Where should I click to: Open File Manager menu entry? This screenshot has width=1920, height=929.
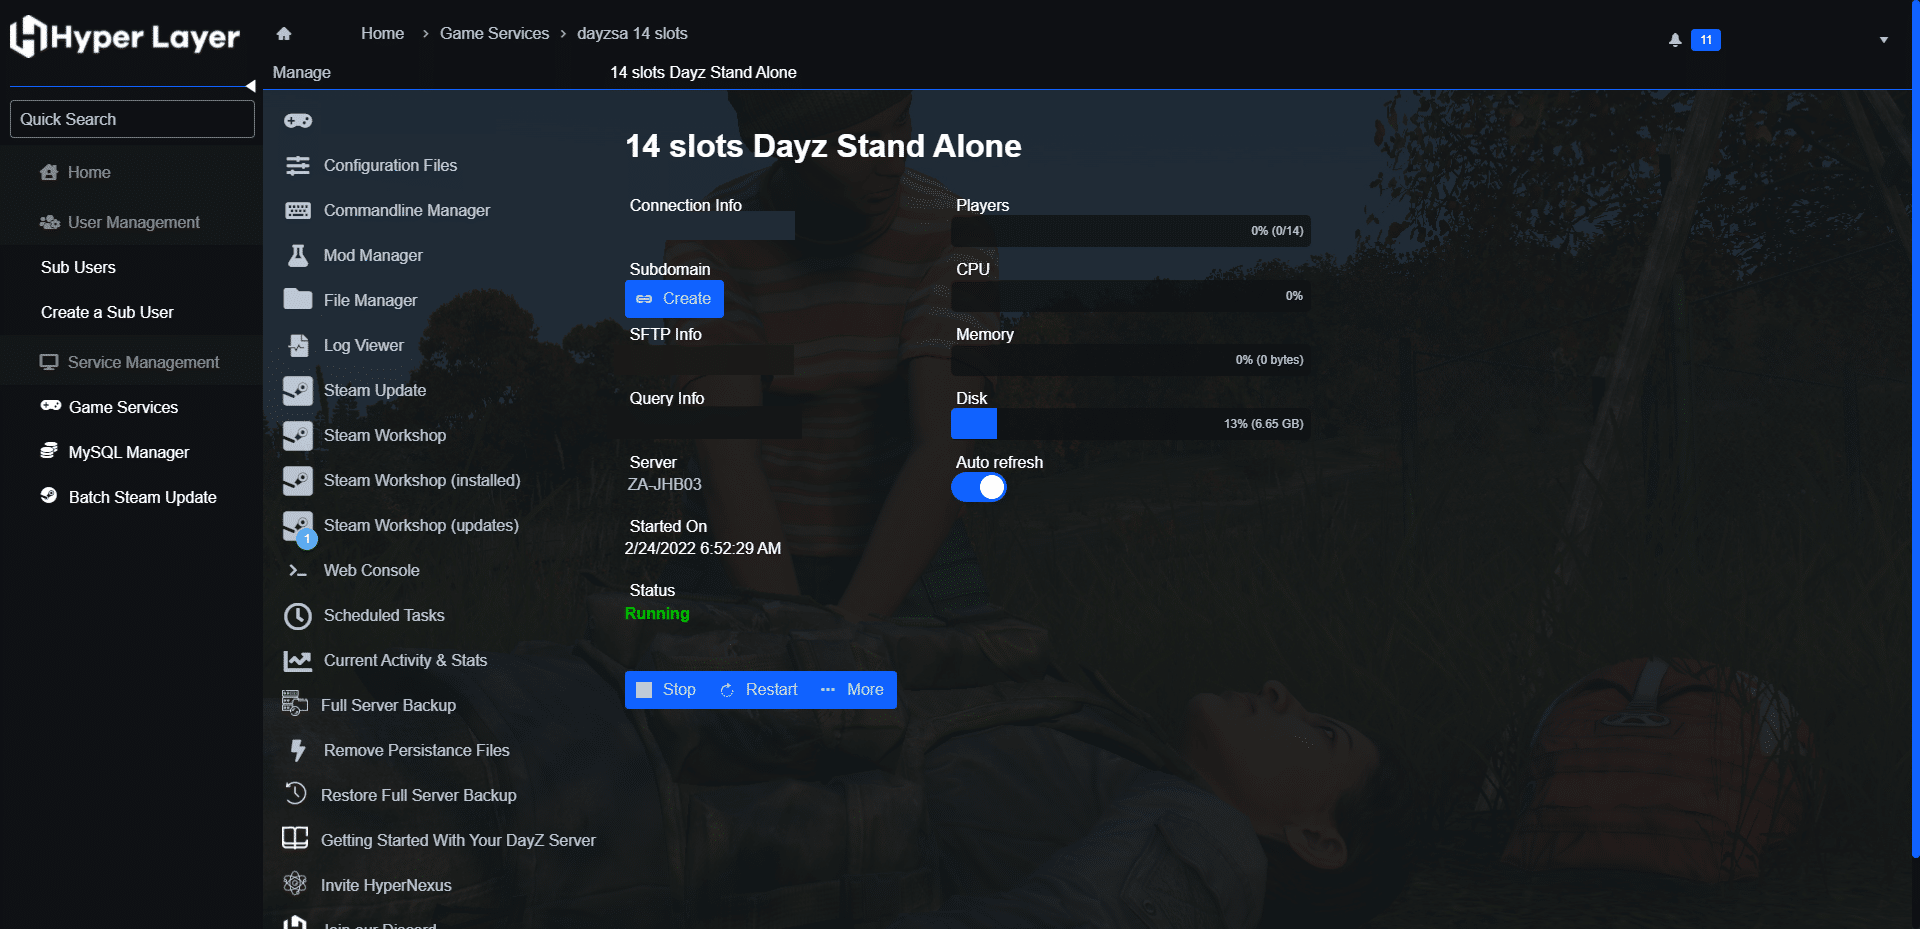coord(370,301)
